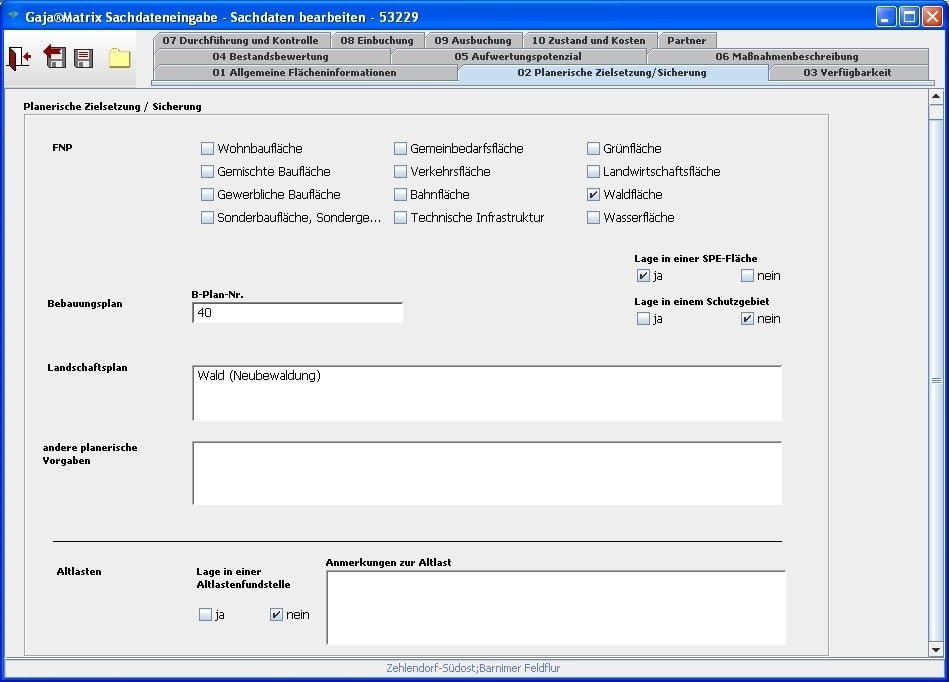Go to the 10 Zustand und Kosten tab
949x682 pixels.
pyautogui.click(x=588, y=41)
